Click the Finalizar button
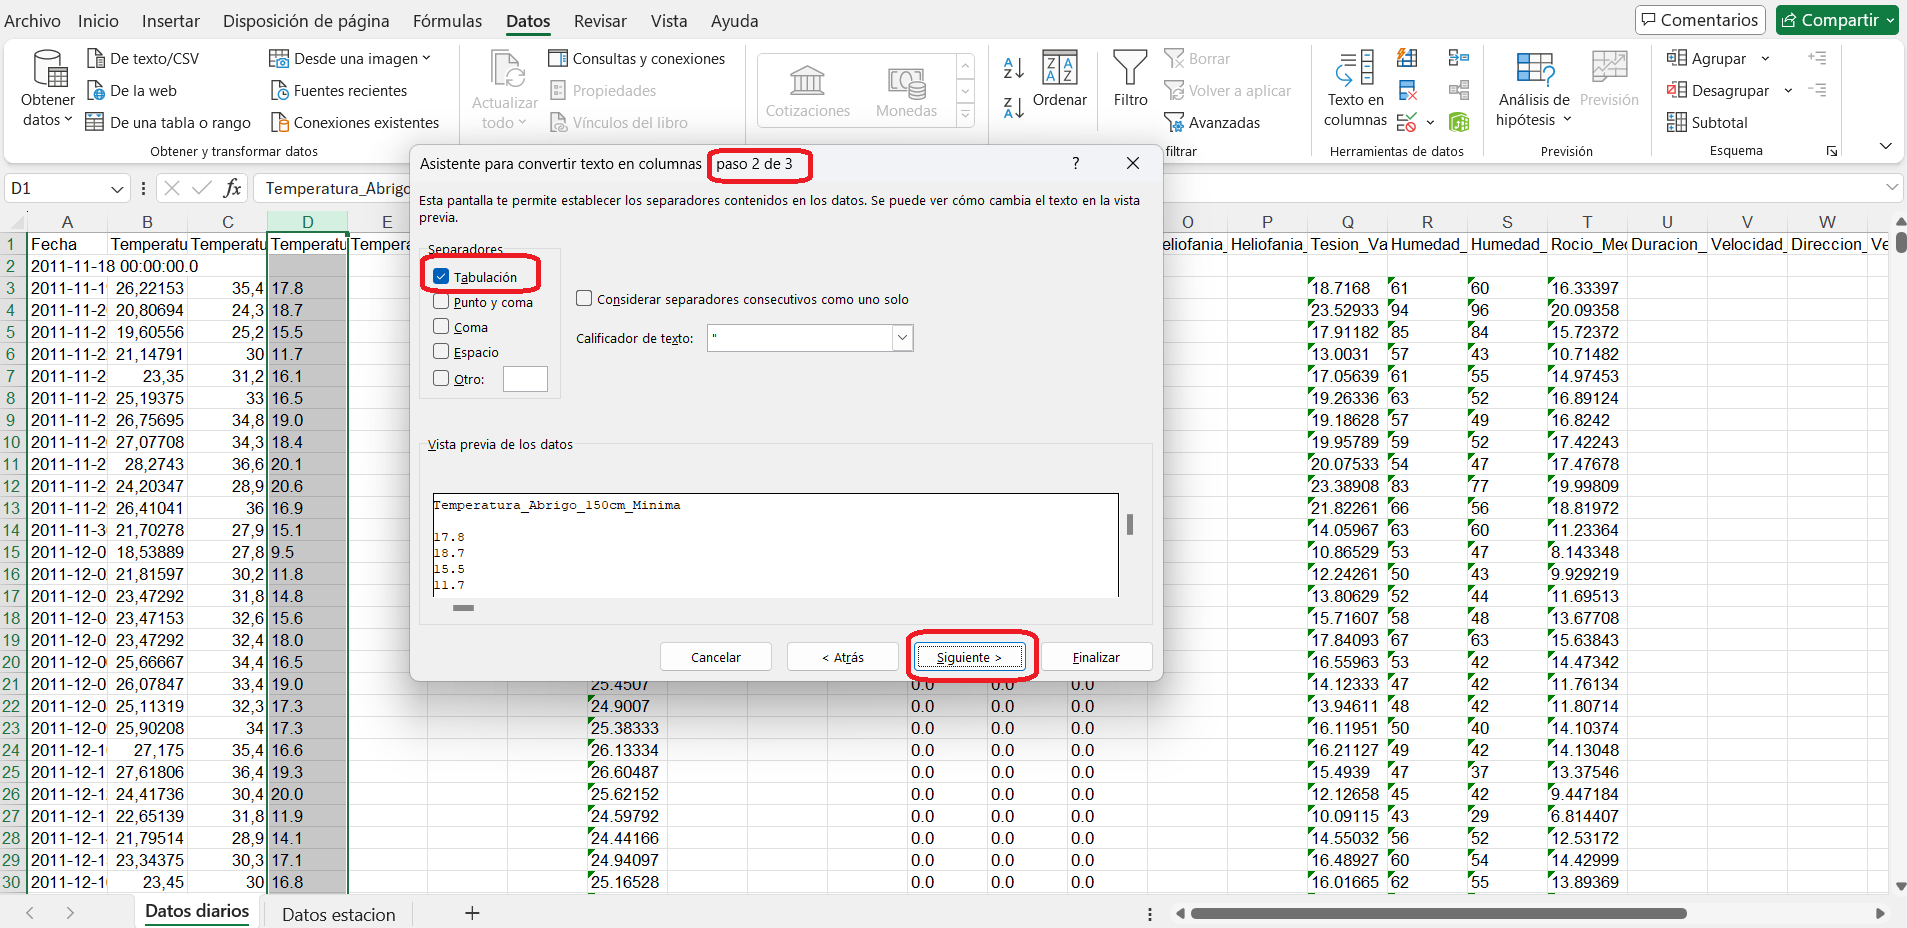The image size is (1907, 928). coord(1096,657)
